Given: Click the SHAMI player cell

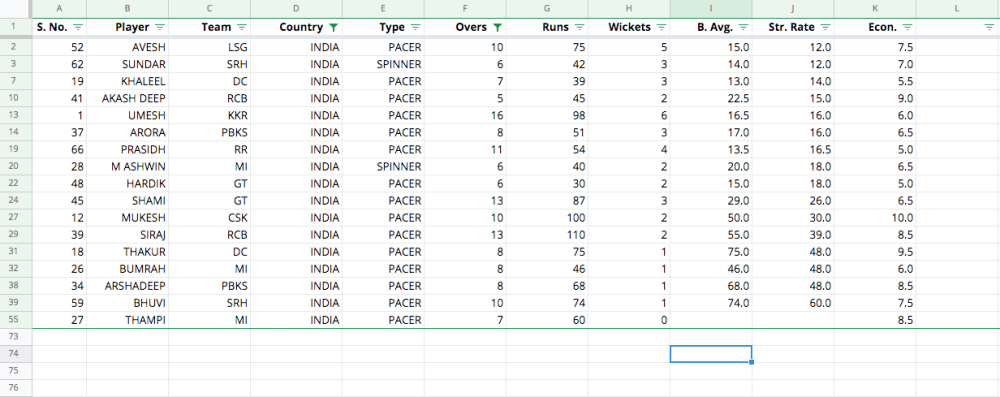Looking at the screenshot, I should [128, 200].
